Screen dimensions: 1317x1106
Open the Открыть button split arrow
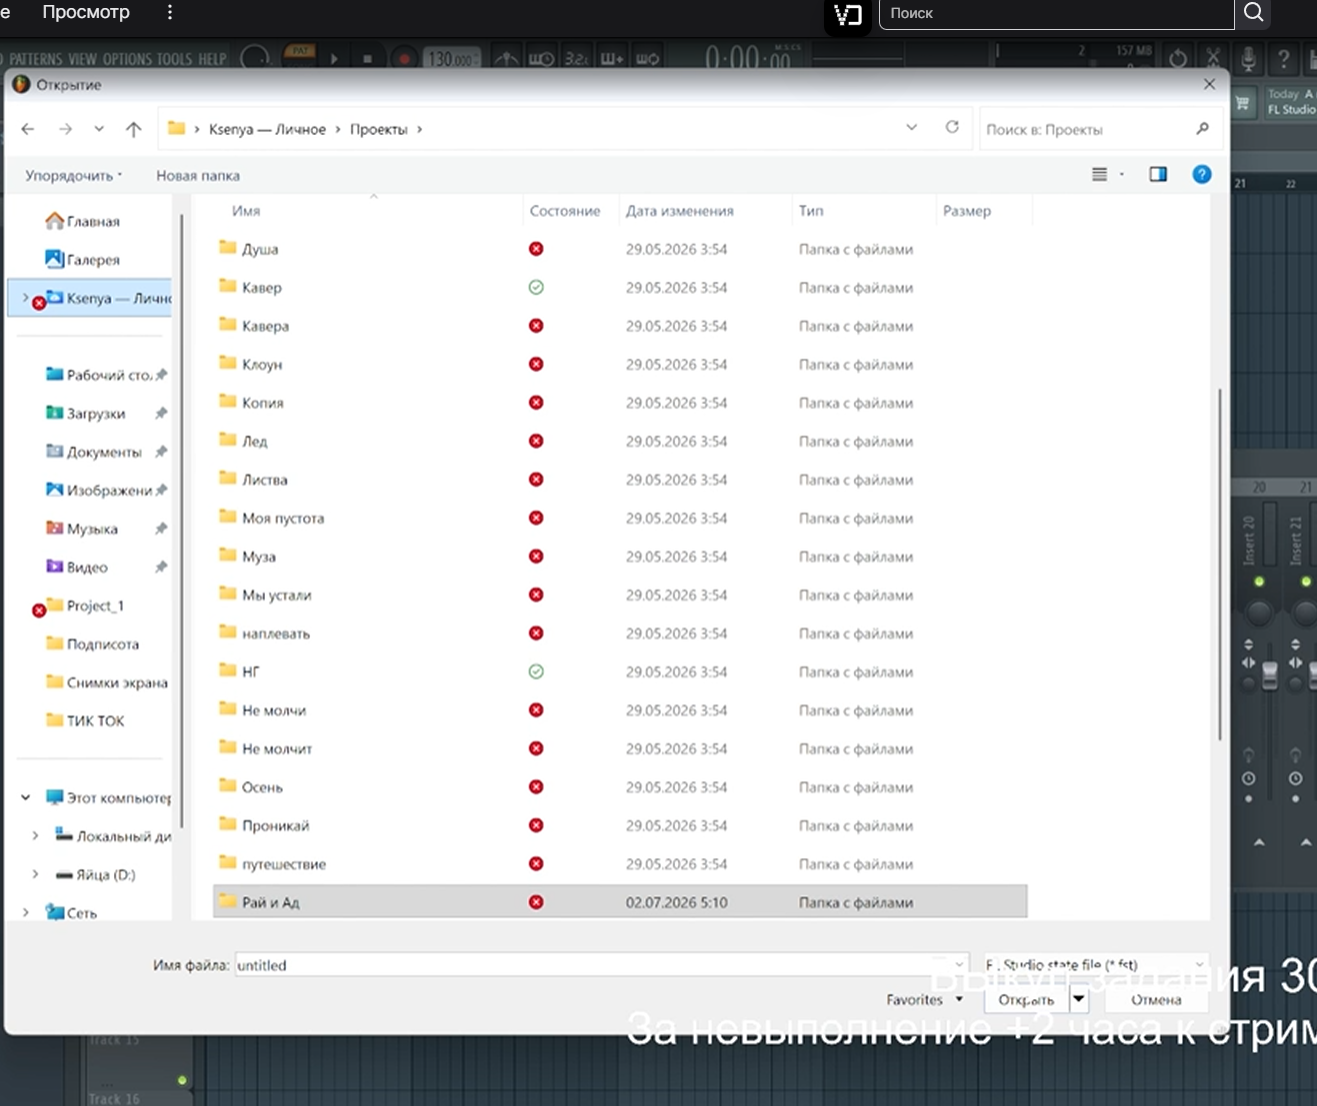(x=1079, y=999)
